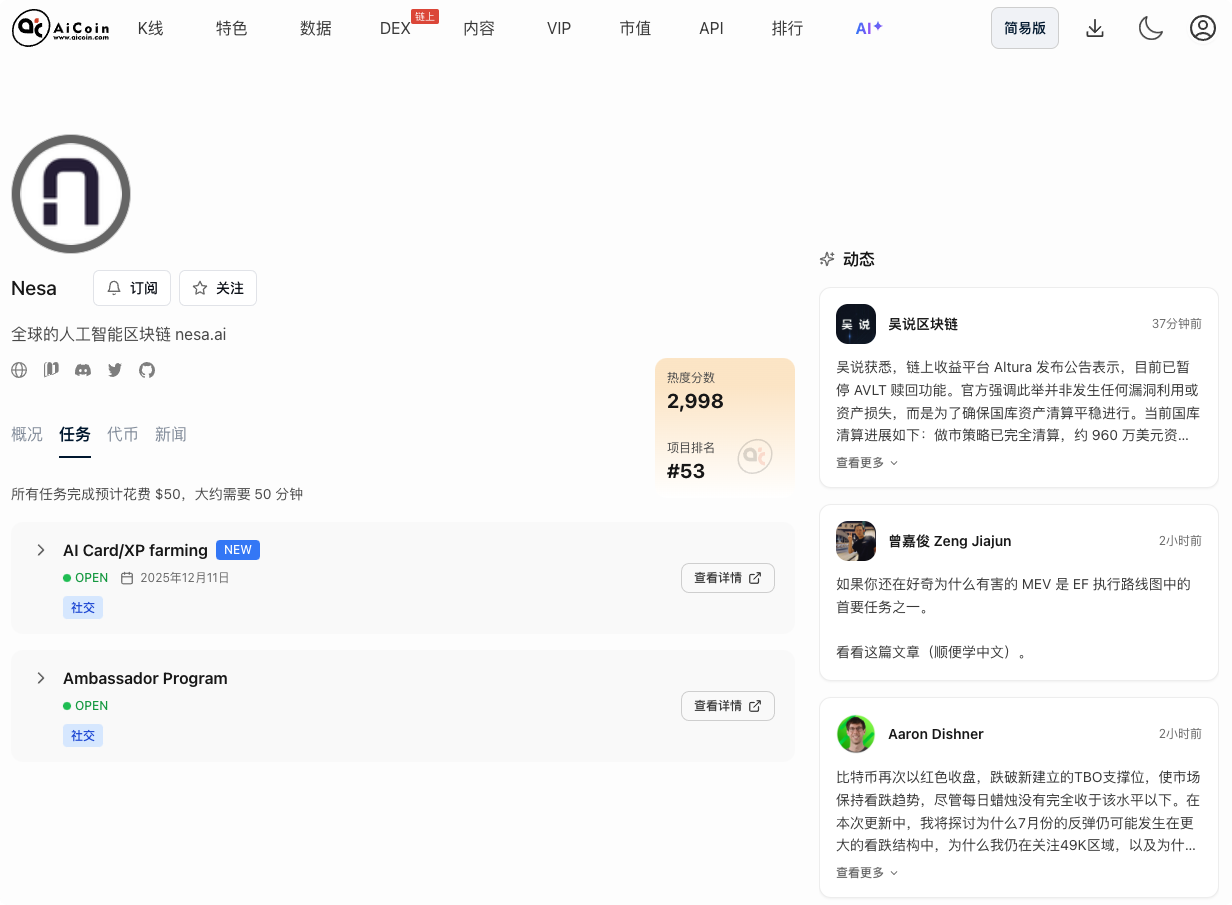Click the Aaron Dishner author name
1232x905 pixels.
tap(936, 734)
